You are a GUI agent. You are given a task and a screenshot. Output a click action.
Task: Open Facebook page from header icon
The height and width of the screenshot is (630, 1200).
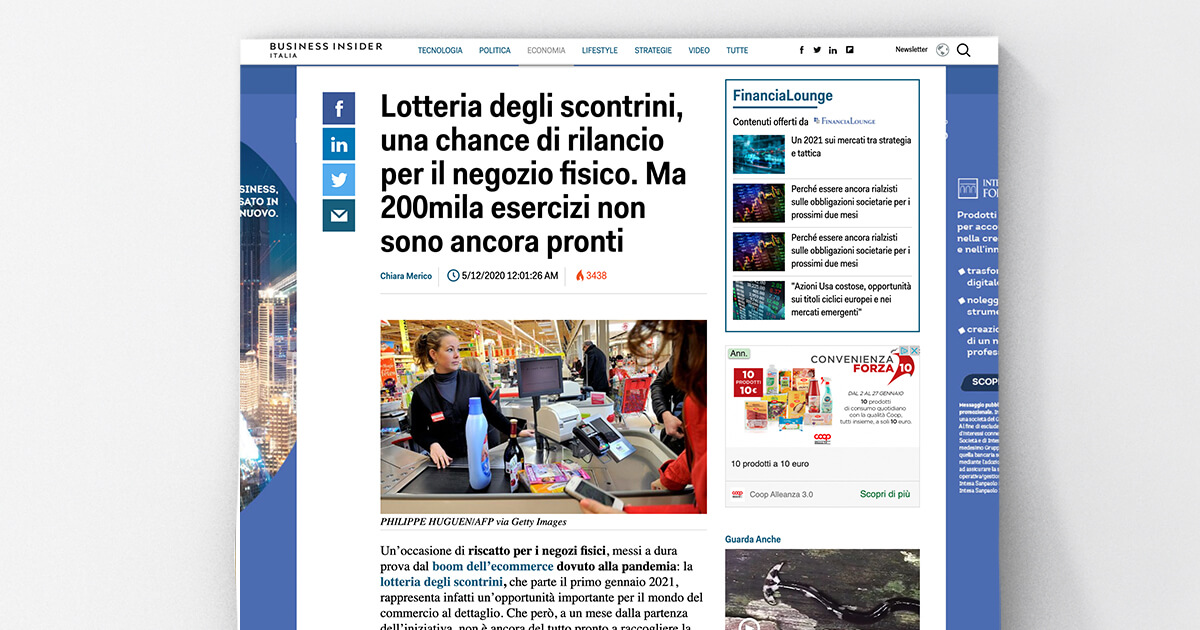coord(801,50)
